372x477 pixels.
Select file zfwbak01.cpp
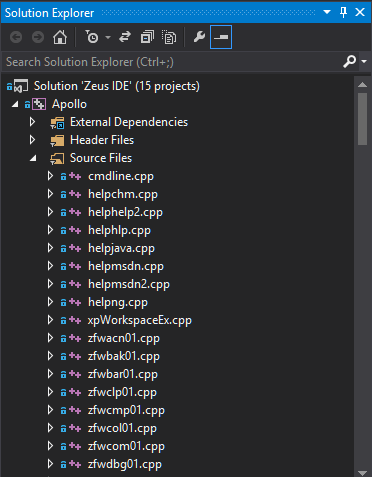124,356
